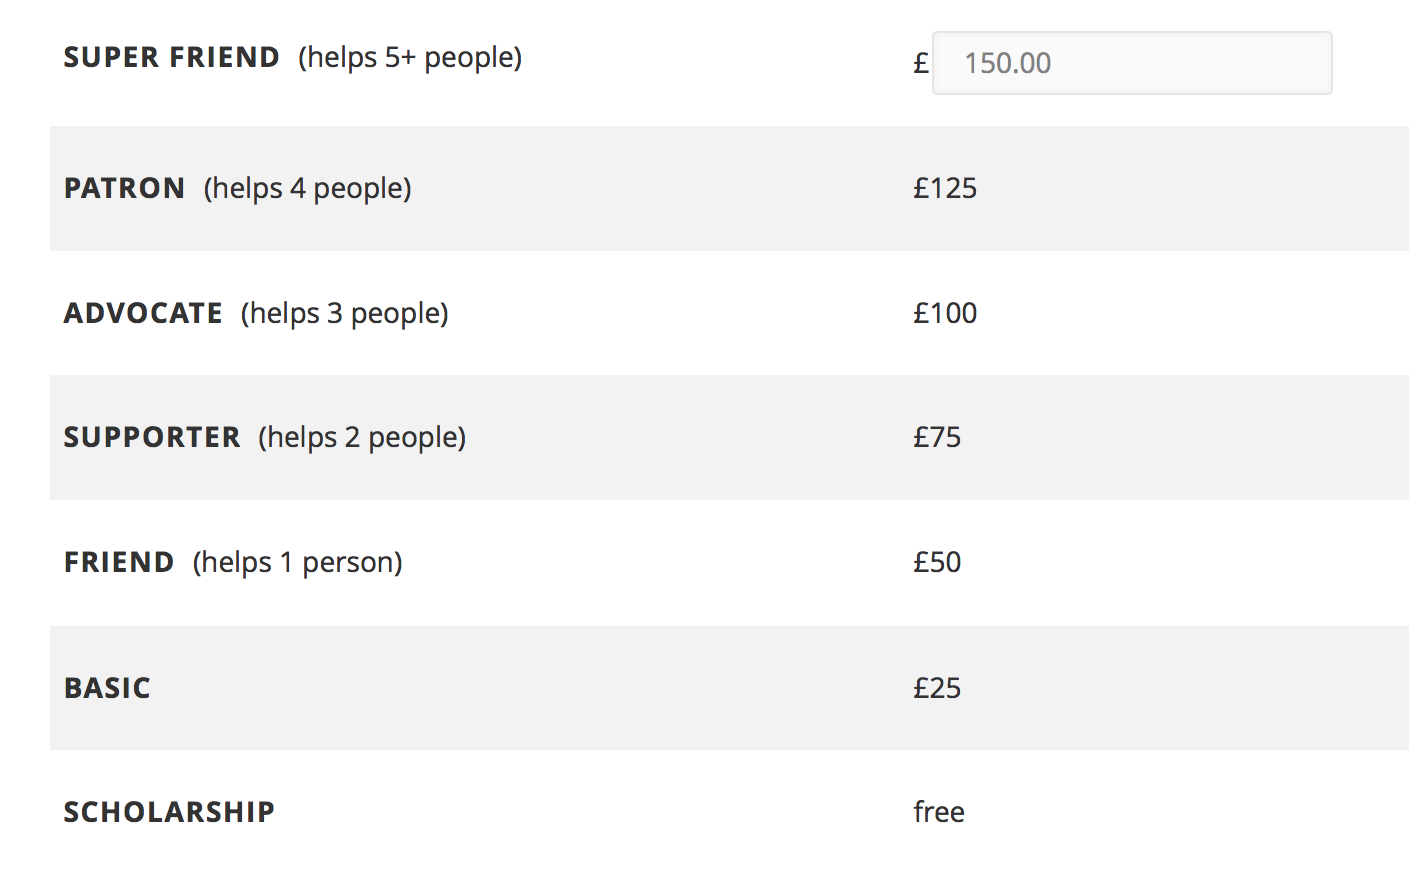Select the FRIEND tier label
Image resolution: width=1409 pixels, height=876 pixels.
(x=119, y=562)
